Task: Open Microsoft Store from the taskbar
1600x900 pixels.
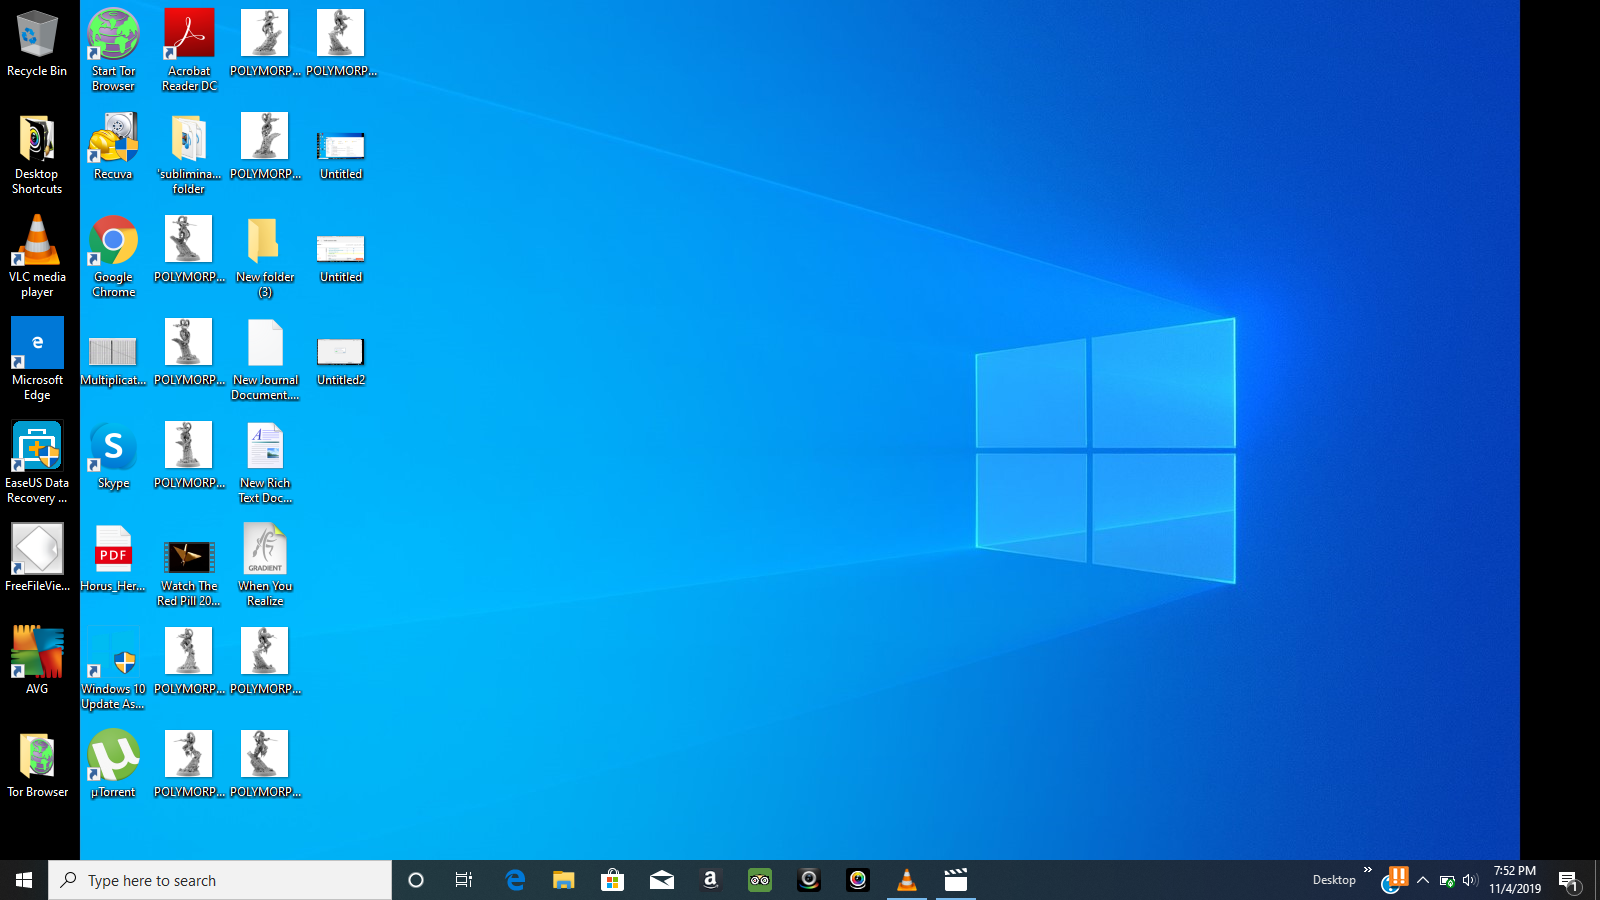Action: (613, 880)
